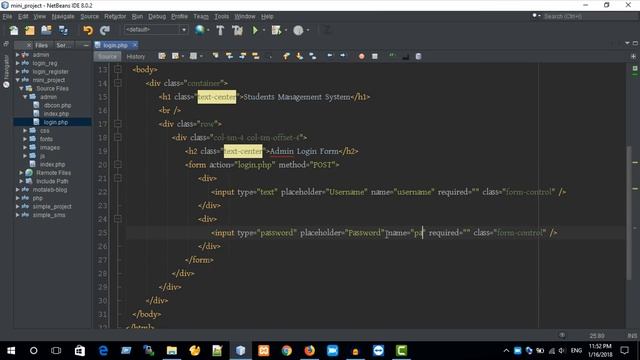Click the browser globe icon
Screen dimensions: 640x360
coord(200,30)
